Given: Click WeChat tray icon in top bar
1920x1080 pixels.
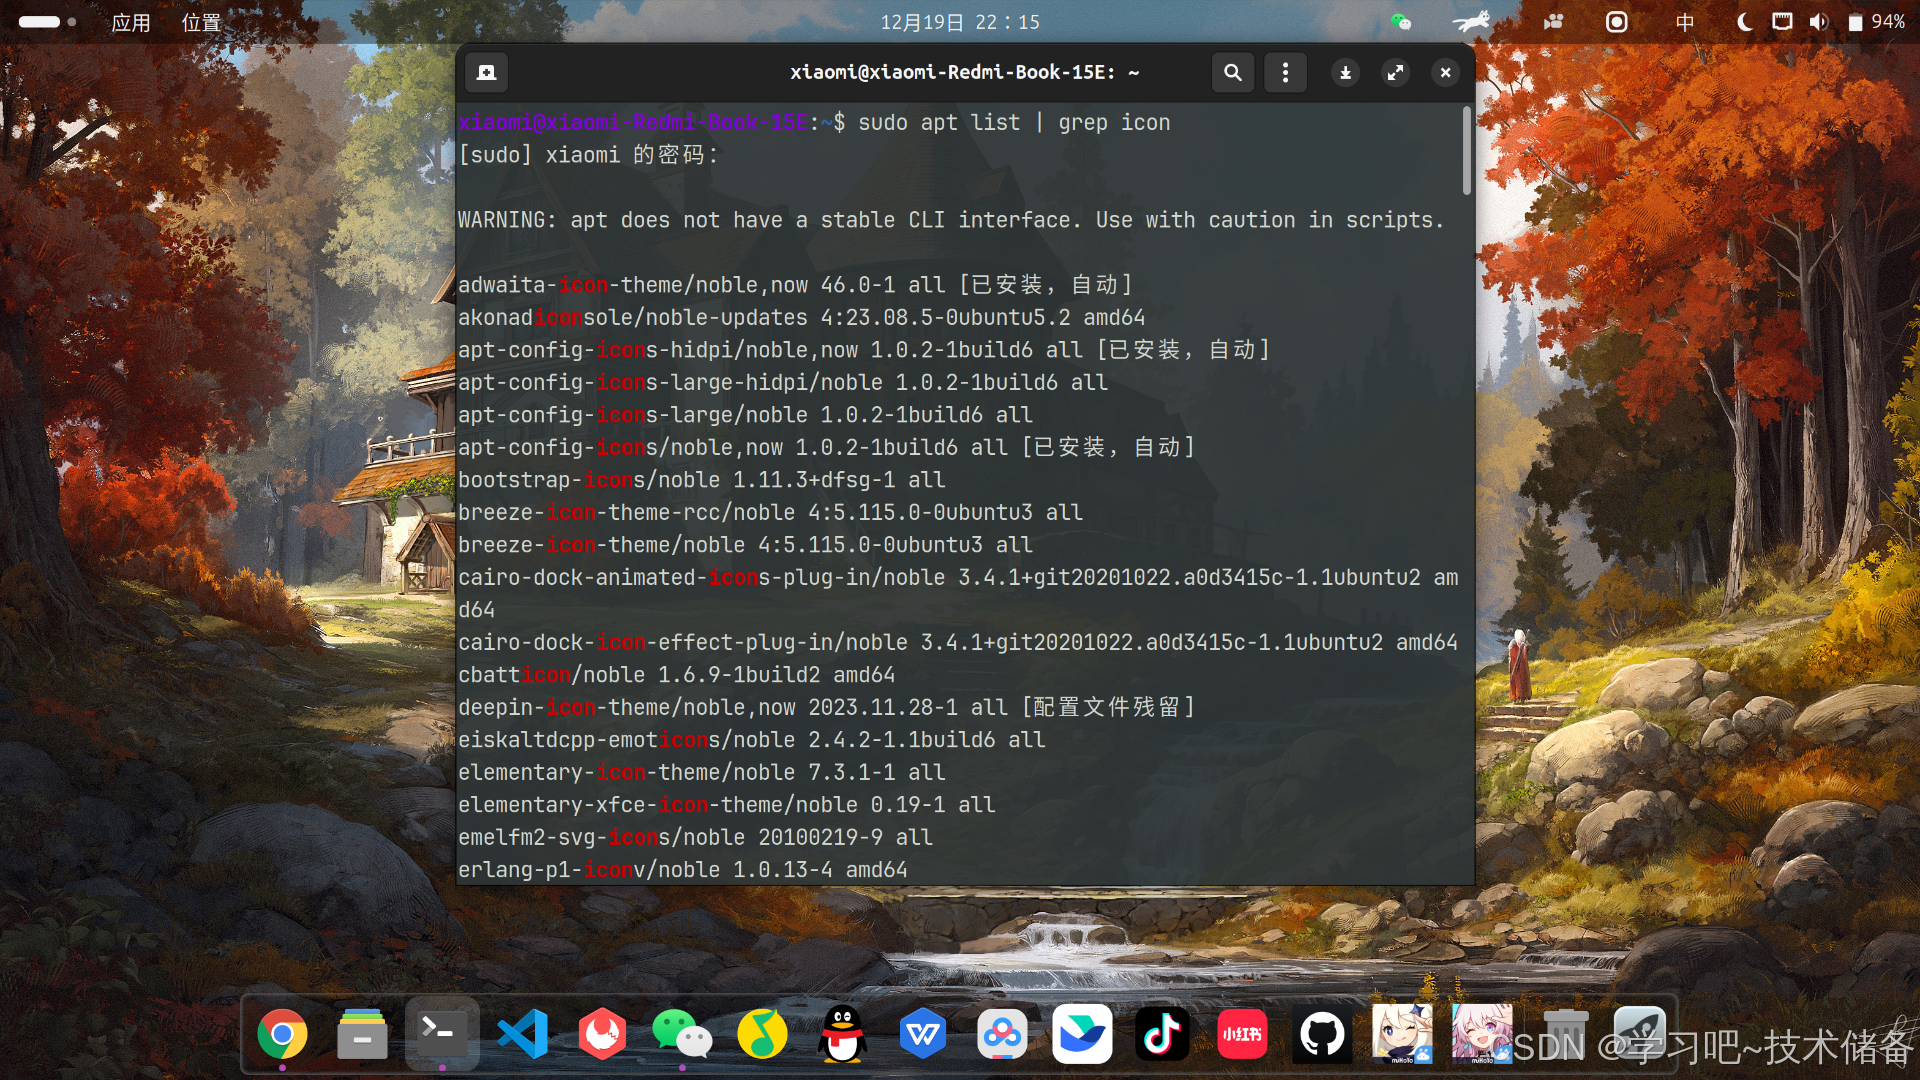Looking at the screenshot, I should (1401, 22).
